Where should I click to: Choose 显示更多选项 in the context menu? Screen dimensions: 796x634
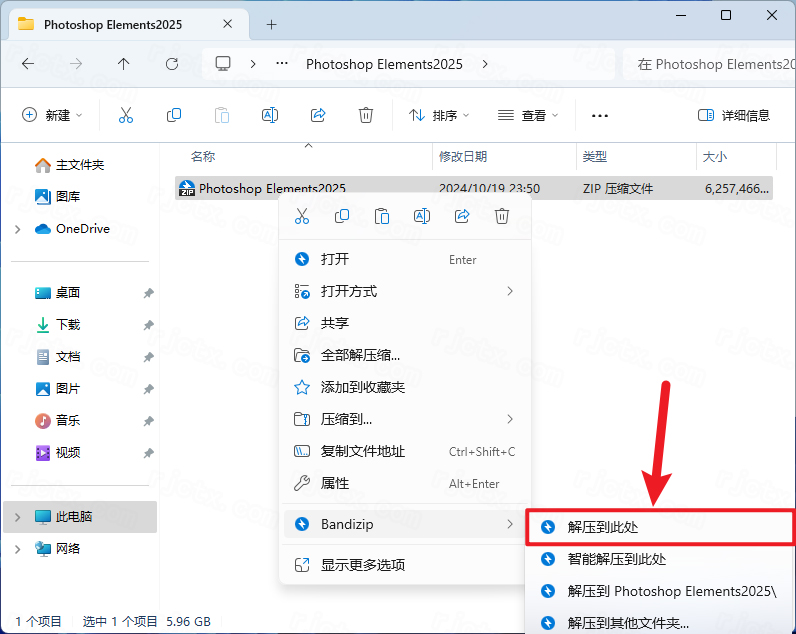[x=405, y=565]
